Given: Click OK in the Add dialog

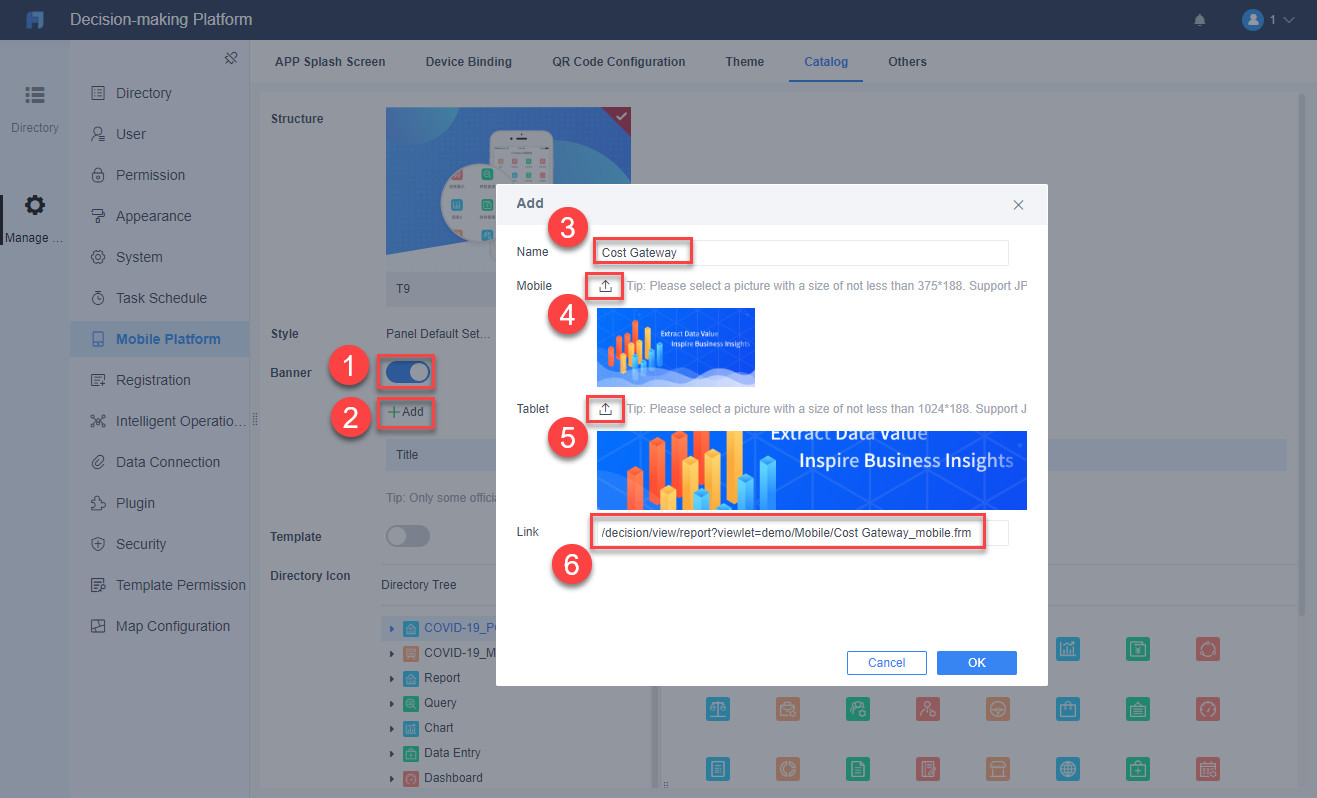Looking at the screenshot, I should pyautogui.click(x=977, y=663).
